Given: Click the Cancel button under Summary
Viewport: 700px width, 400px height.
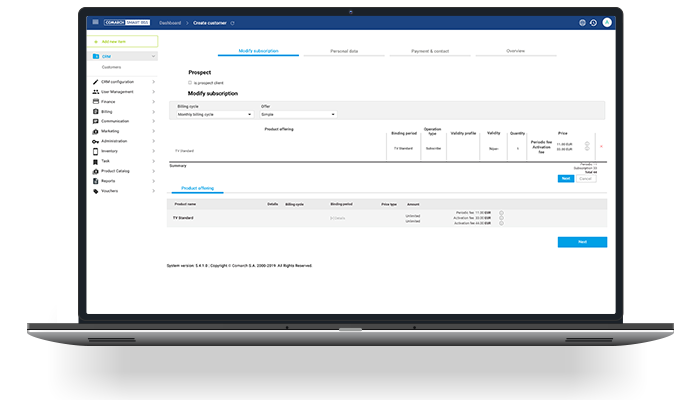Looking at the screenshot, I should click(x=586, y=178).
